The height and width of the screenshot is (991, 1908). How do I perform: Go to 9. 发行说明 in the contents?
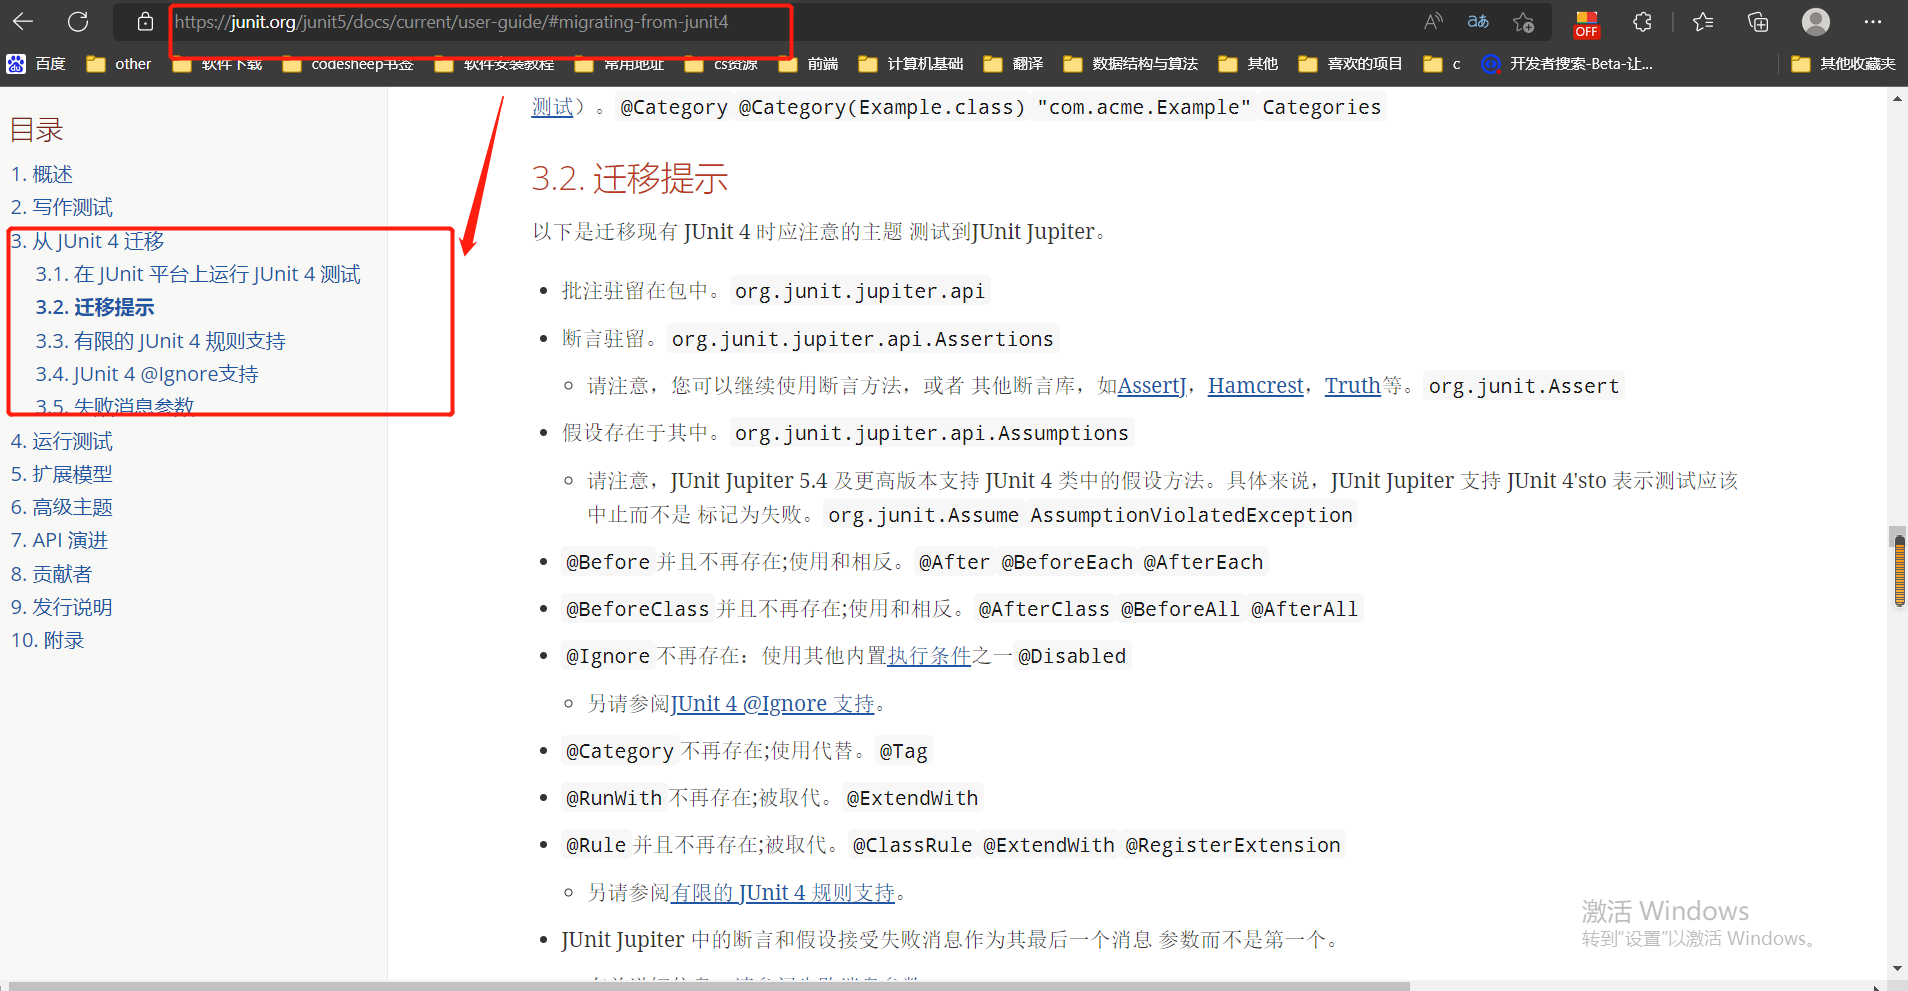coord(62,607)
